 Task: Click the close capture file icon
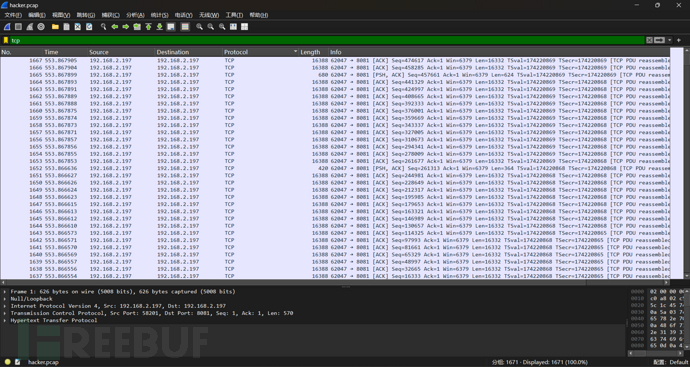tap(77, 27)
